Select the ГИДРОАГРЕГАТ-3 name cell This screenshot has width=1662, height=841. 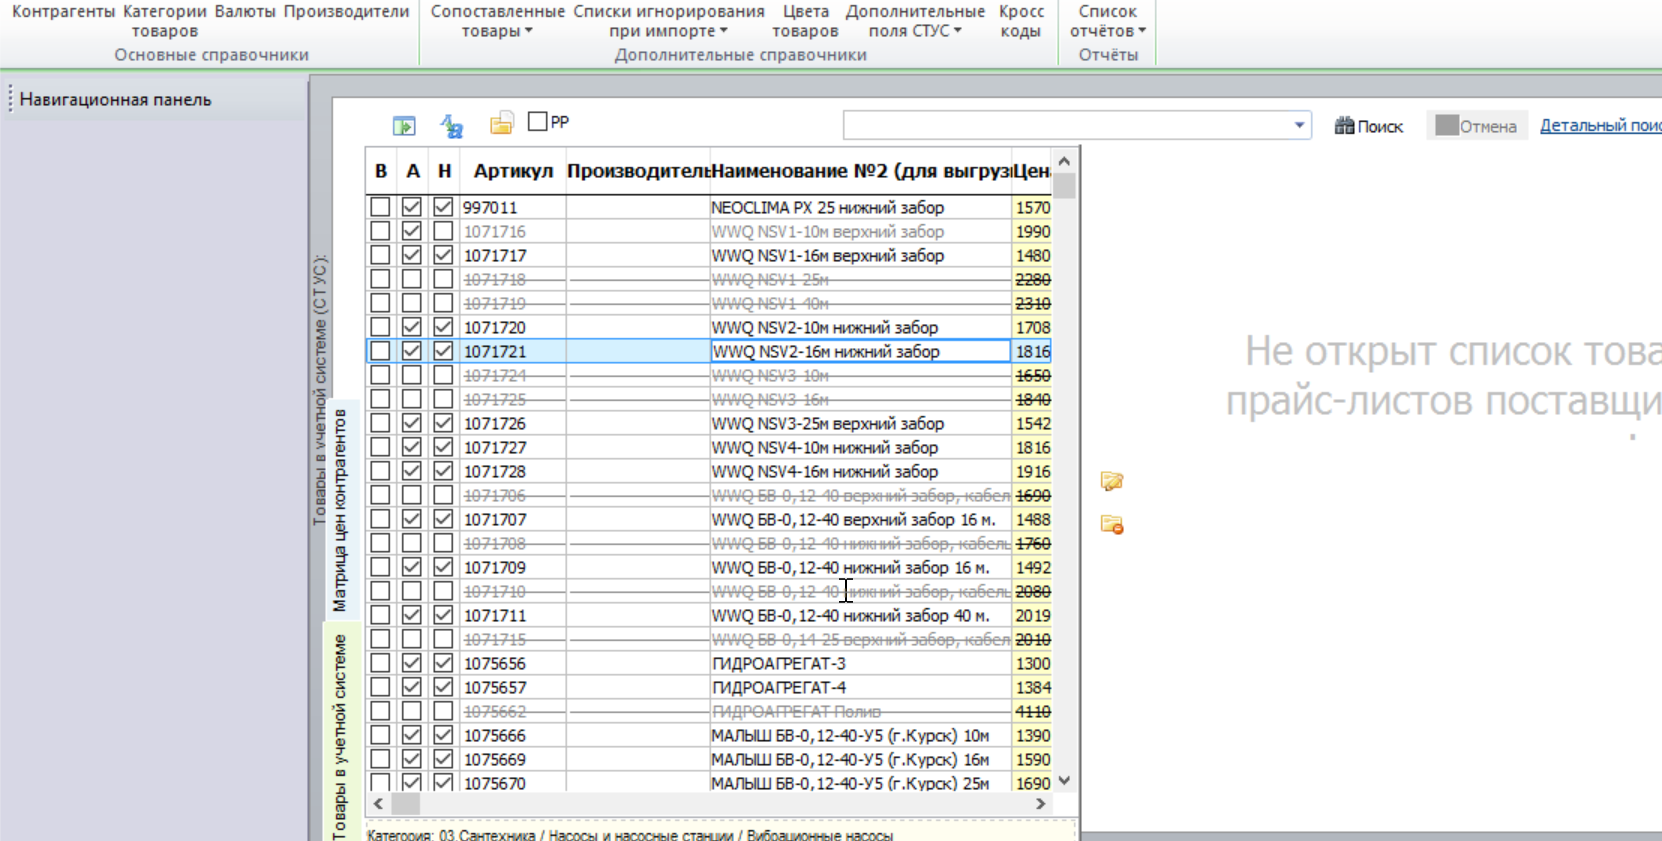point(861,663)
